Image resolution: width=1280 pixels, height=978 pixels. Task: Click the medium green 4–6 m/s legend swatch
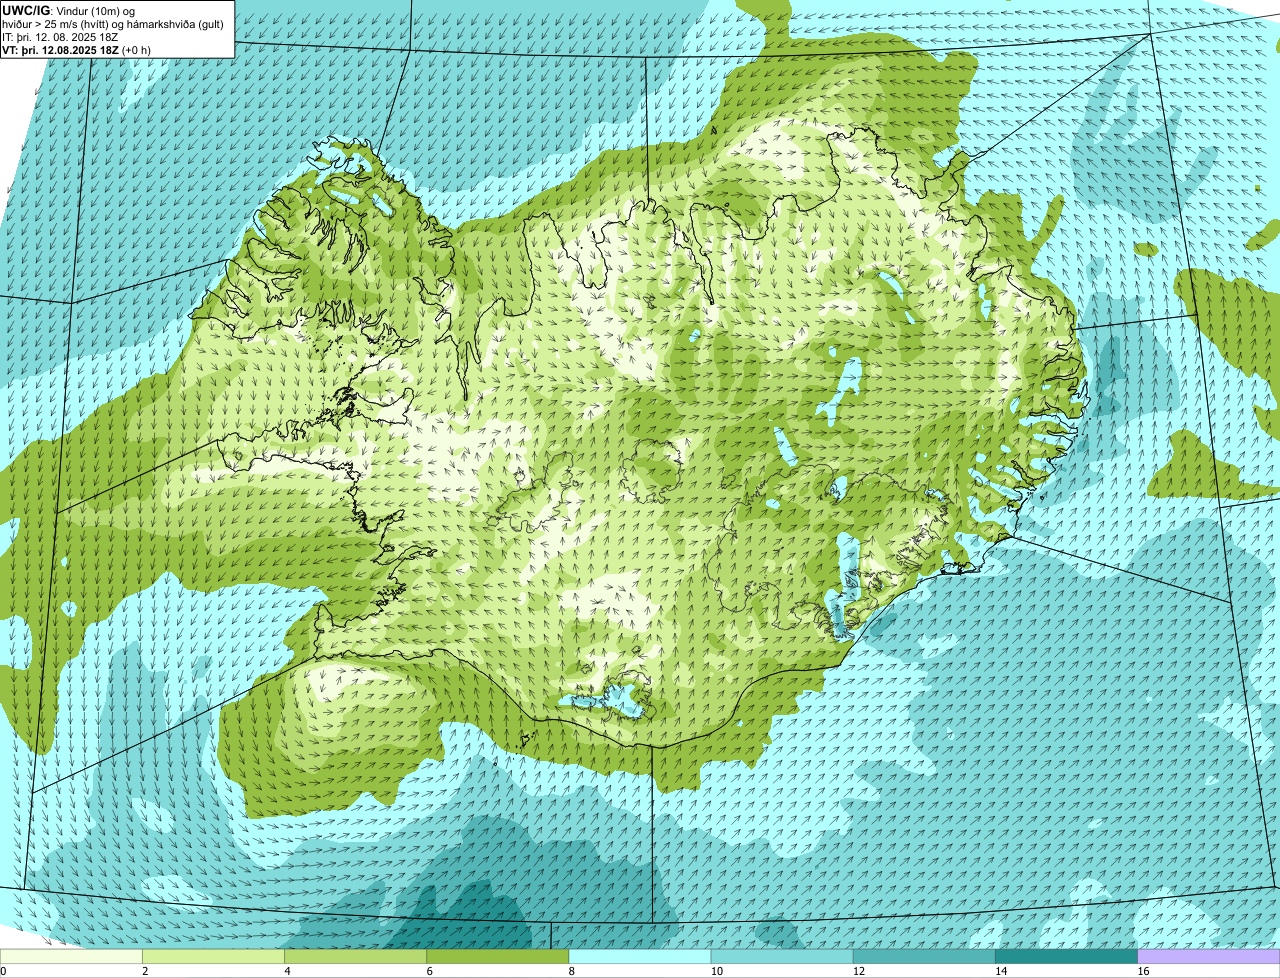[355, 956]
